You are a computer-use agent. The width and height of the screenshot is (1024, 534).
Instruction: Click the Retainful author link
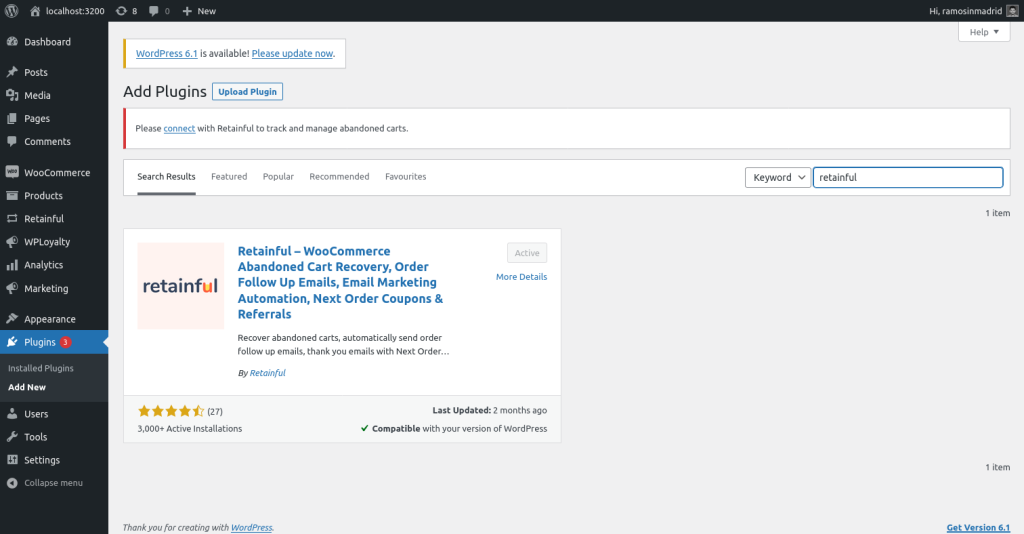click(x=268, y=373)
